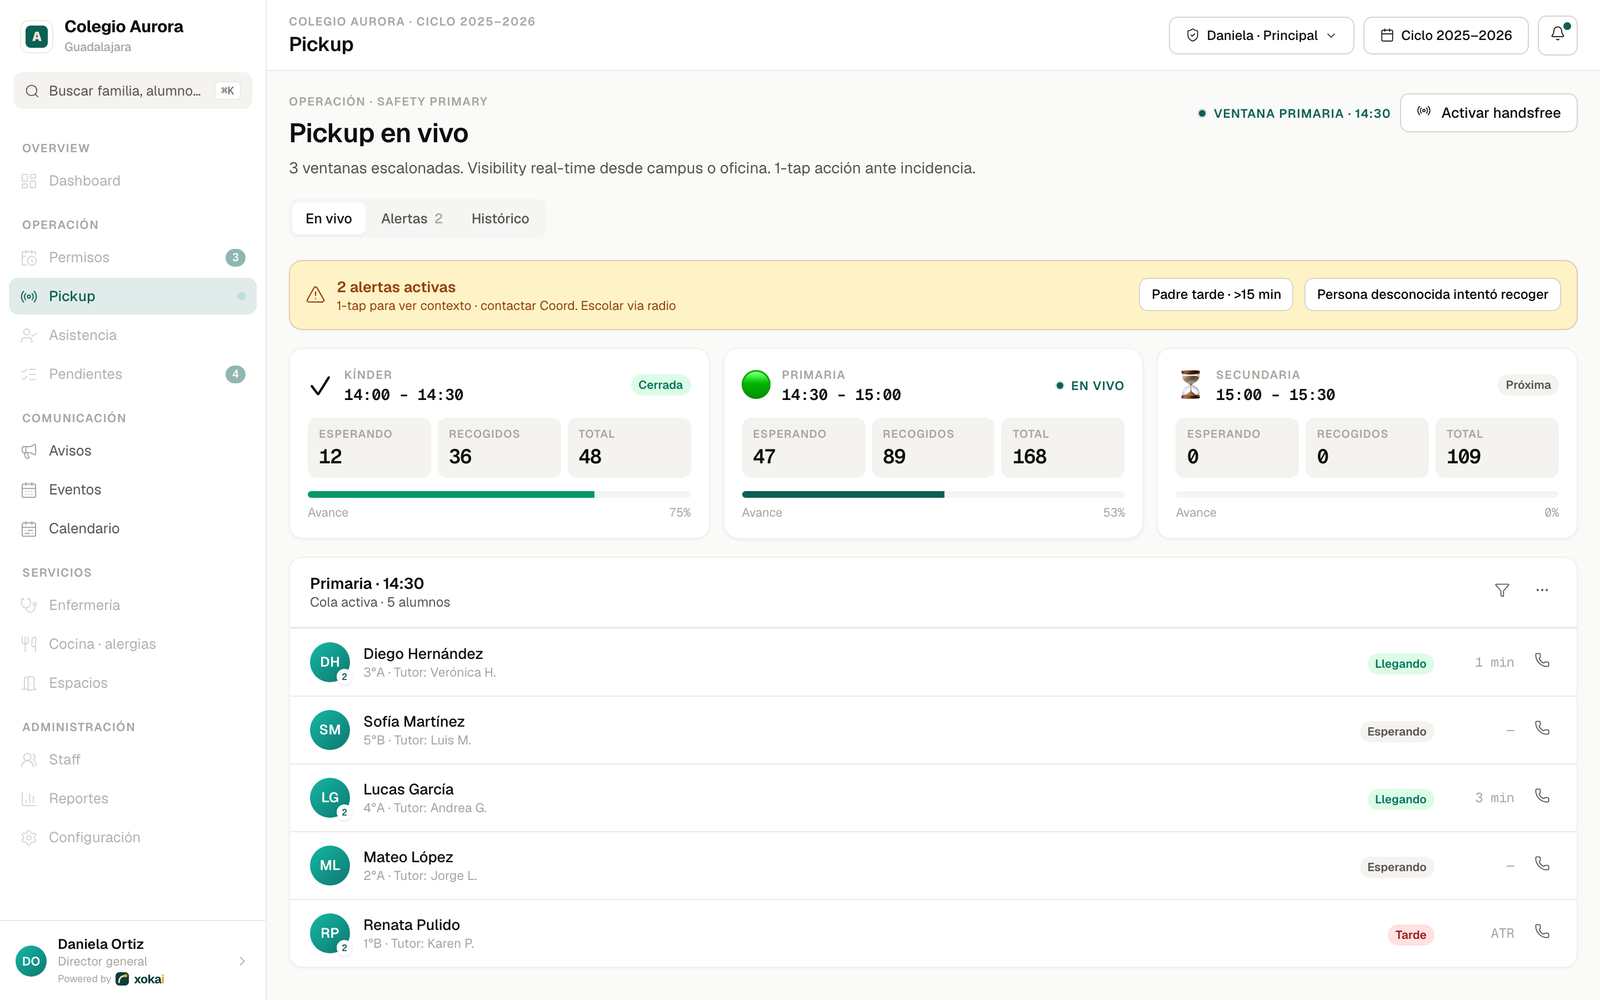Image resolution: width=1600 pixels, height=1000 pixels.
Task: Click the Buscar familia search field
Action: 132,91
